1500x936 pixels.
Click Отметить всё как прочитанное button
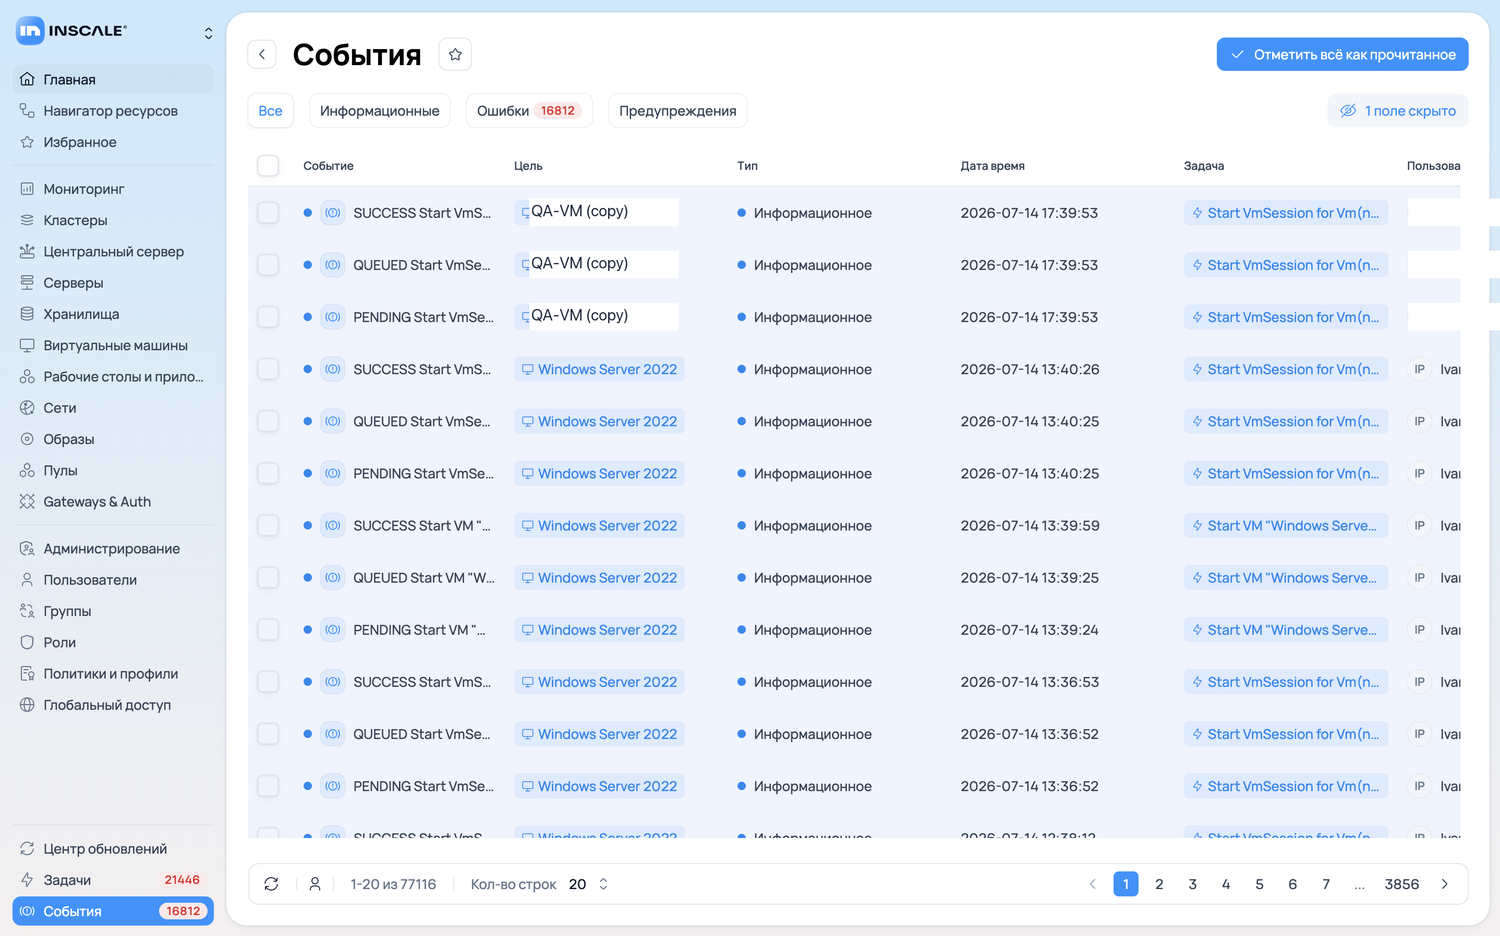(x=1342, y=54)
